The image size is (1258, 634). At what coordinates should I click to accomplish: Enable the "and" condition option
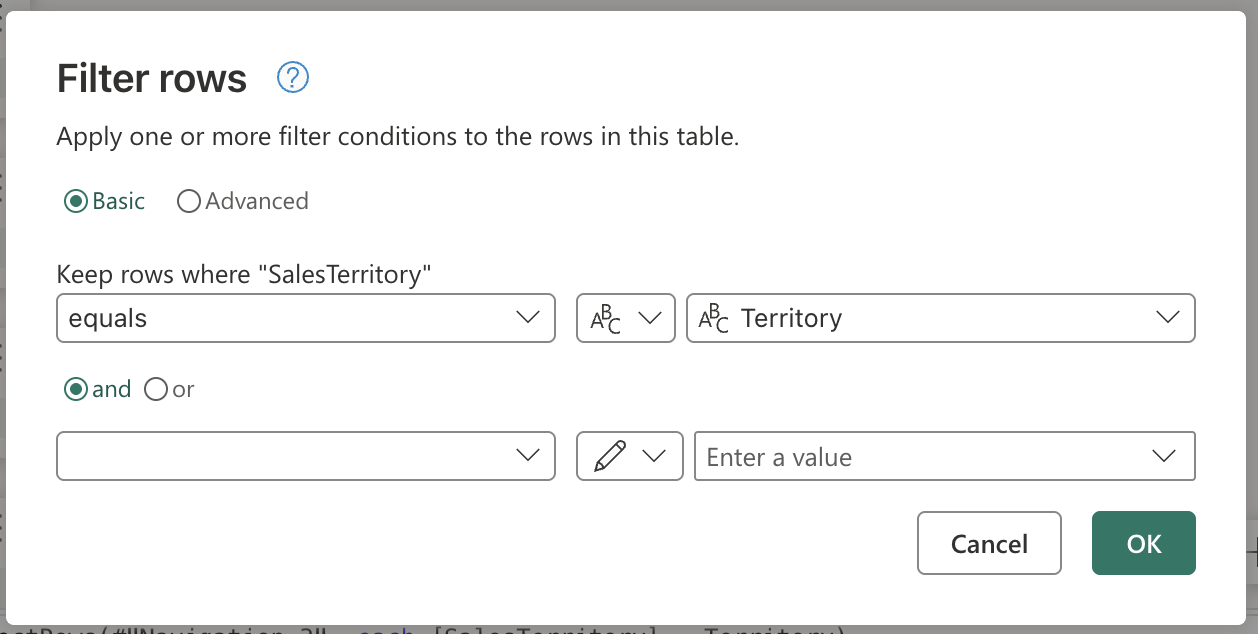pyautogui.click(x=76, y=389)
